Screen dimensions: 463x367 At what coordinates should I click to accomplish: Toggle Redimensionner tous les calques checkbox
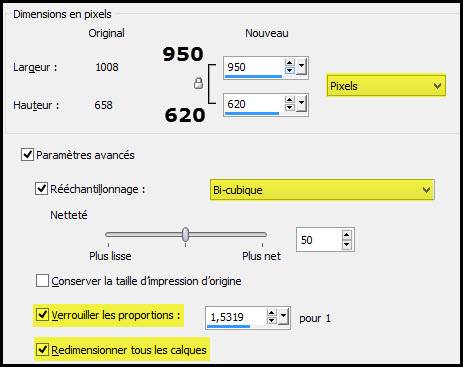coord(42,349)
